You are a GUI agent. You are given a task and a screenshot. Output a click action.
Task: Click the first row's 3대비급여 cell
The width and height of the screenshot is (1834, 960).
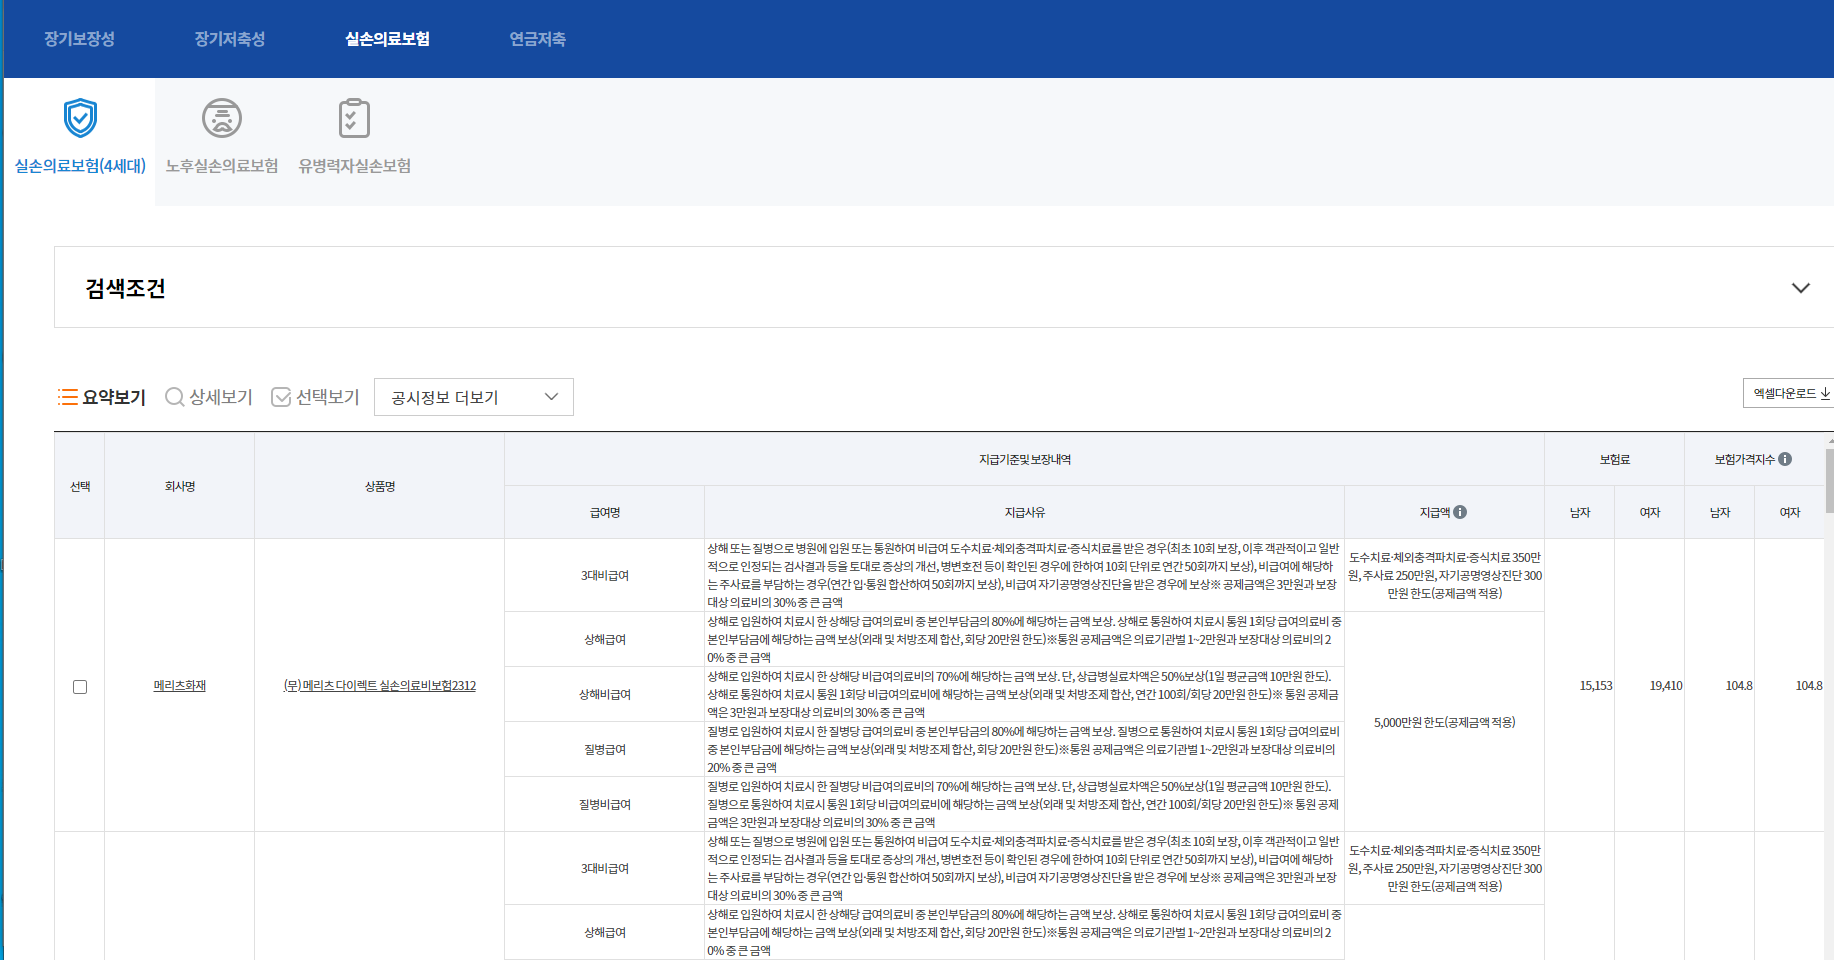[x=605, y=576]
